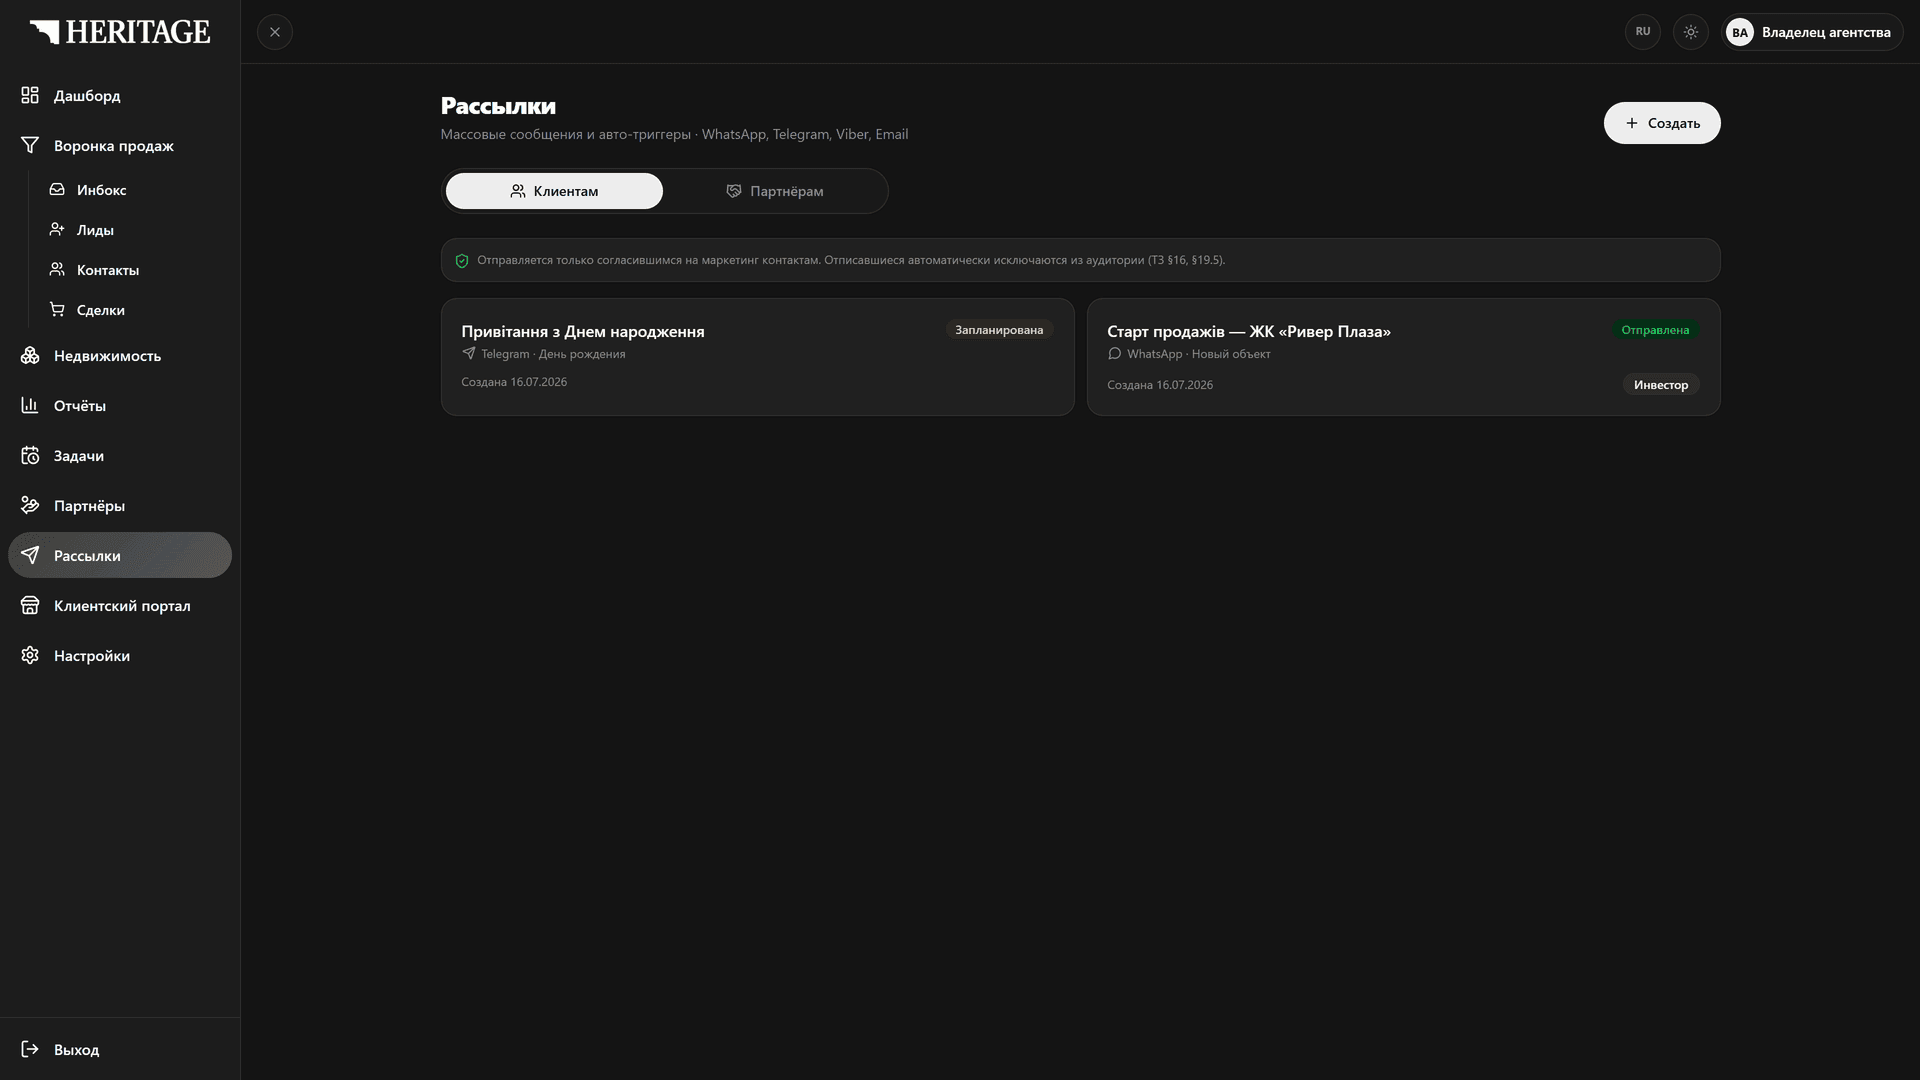Image resolution: width=1920 pixels, height=1080 pixels.
Task: Click the Лиды add-person icon
Action: click(57, 229)
